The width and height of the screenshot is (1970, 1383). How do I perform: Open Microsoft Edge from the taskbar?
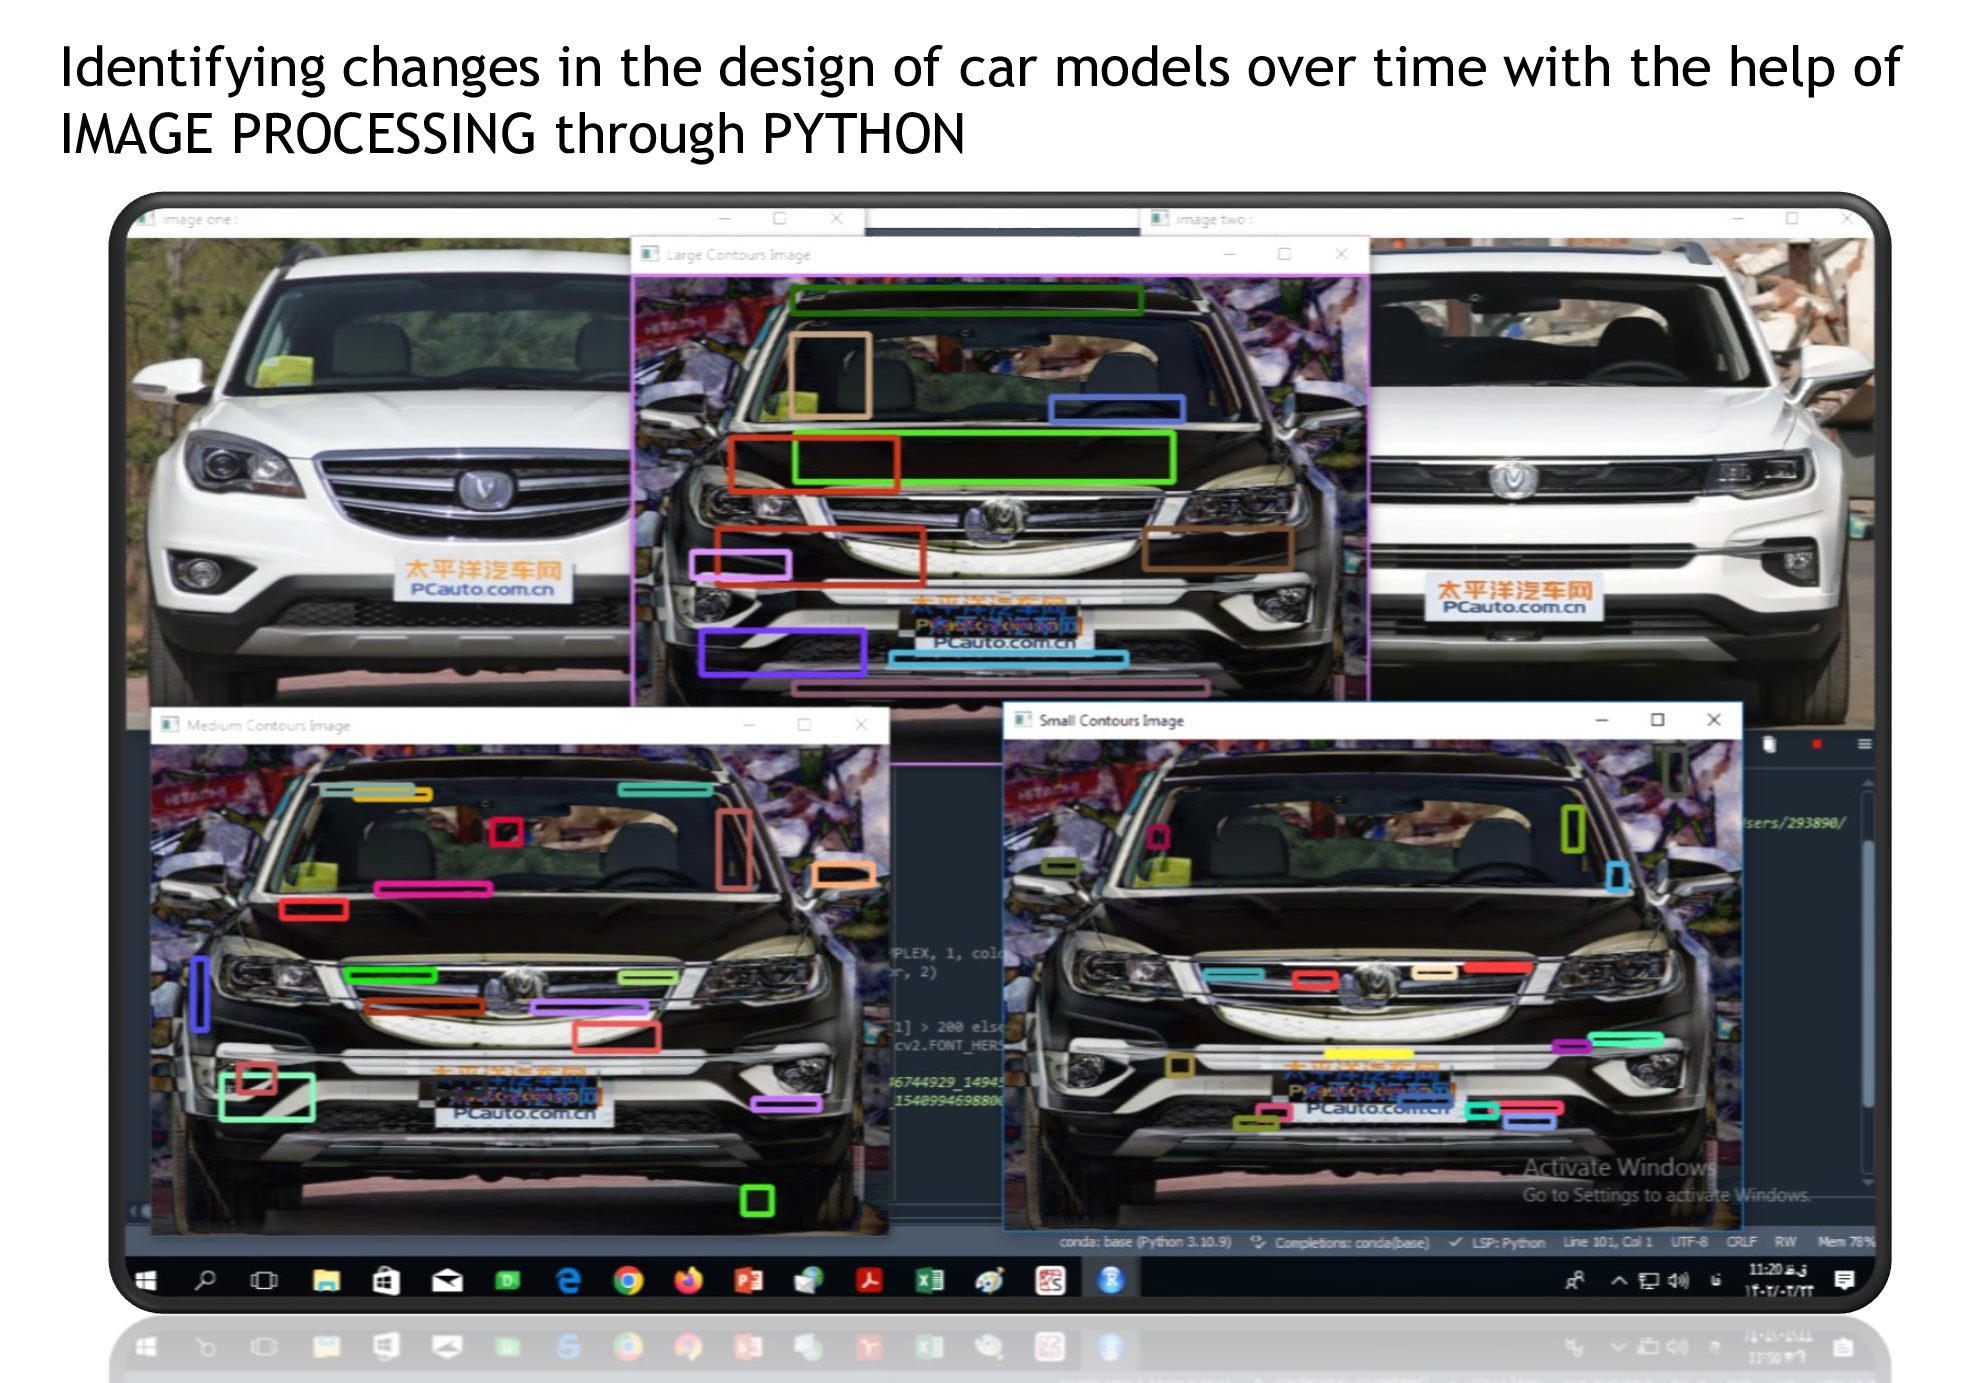[568, 1281]
